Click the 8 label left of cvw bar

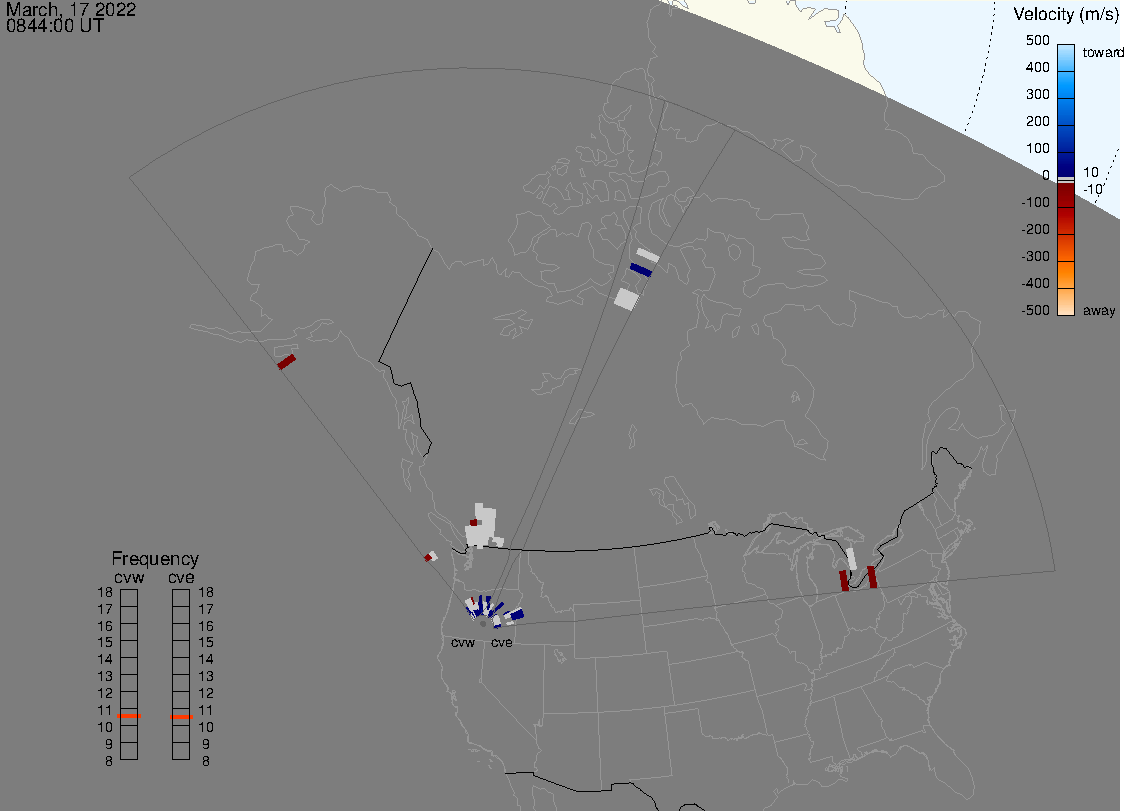pyautogui.click(x=109, y=762)
